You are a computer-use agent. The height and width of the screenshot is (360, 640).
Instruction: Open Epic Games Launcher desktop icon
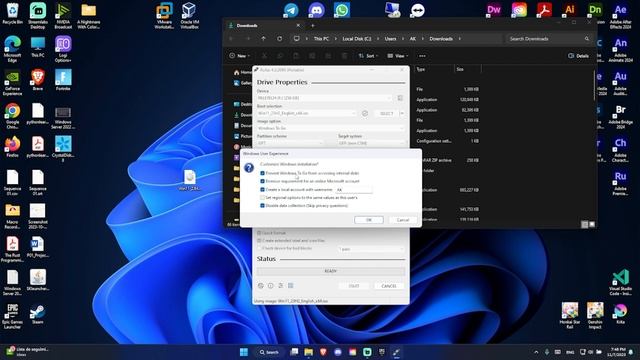(x=12, y=316)
